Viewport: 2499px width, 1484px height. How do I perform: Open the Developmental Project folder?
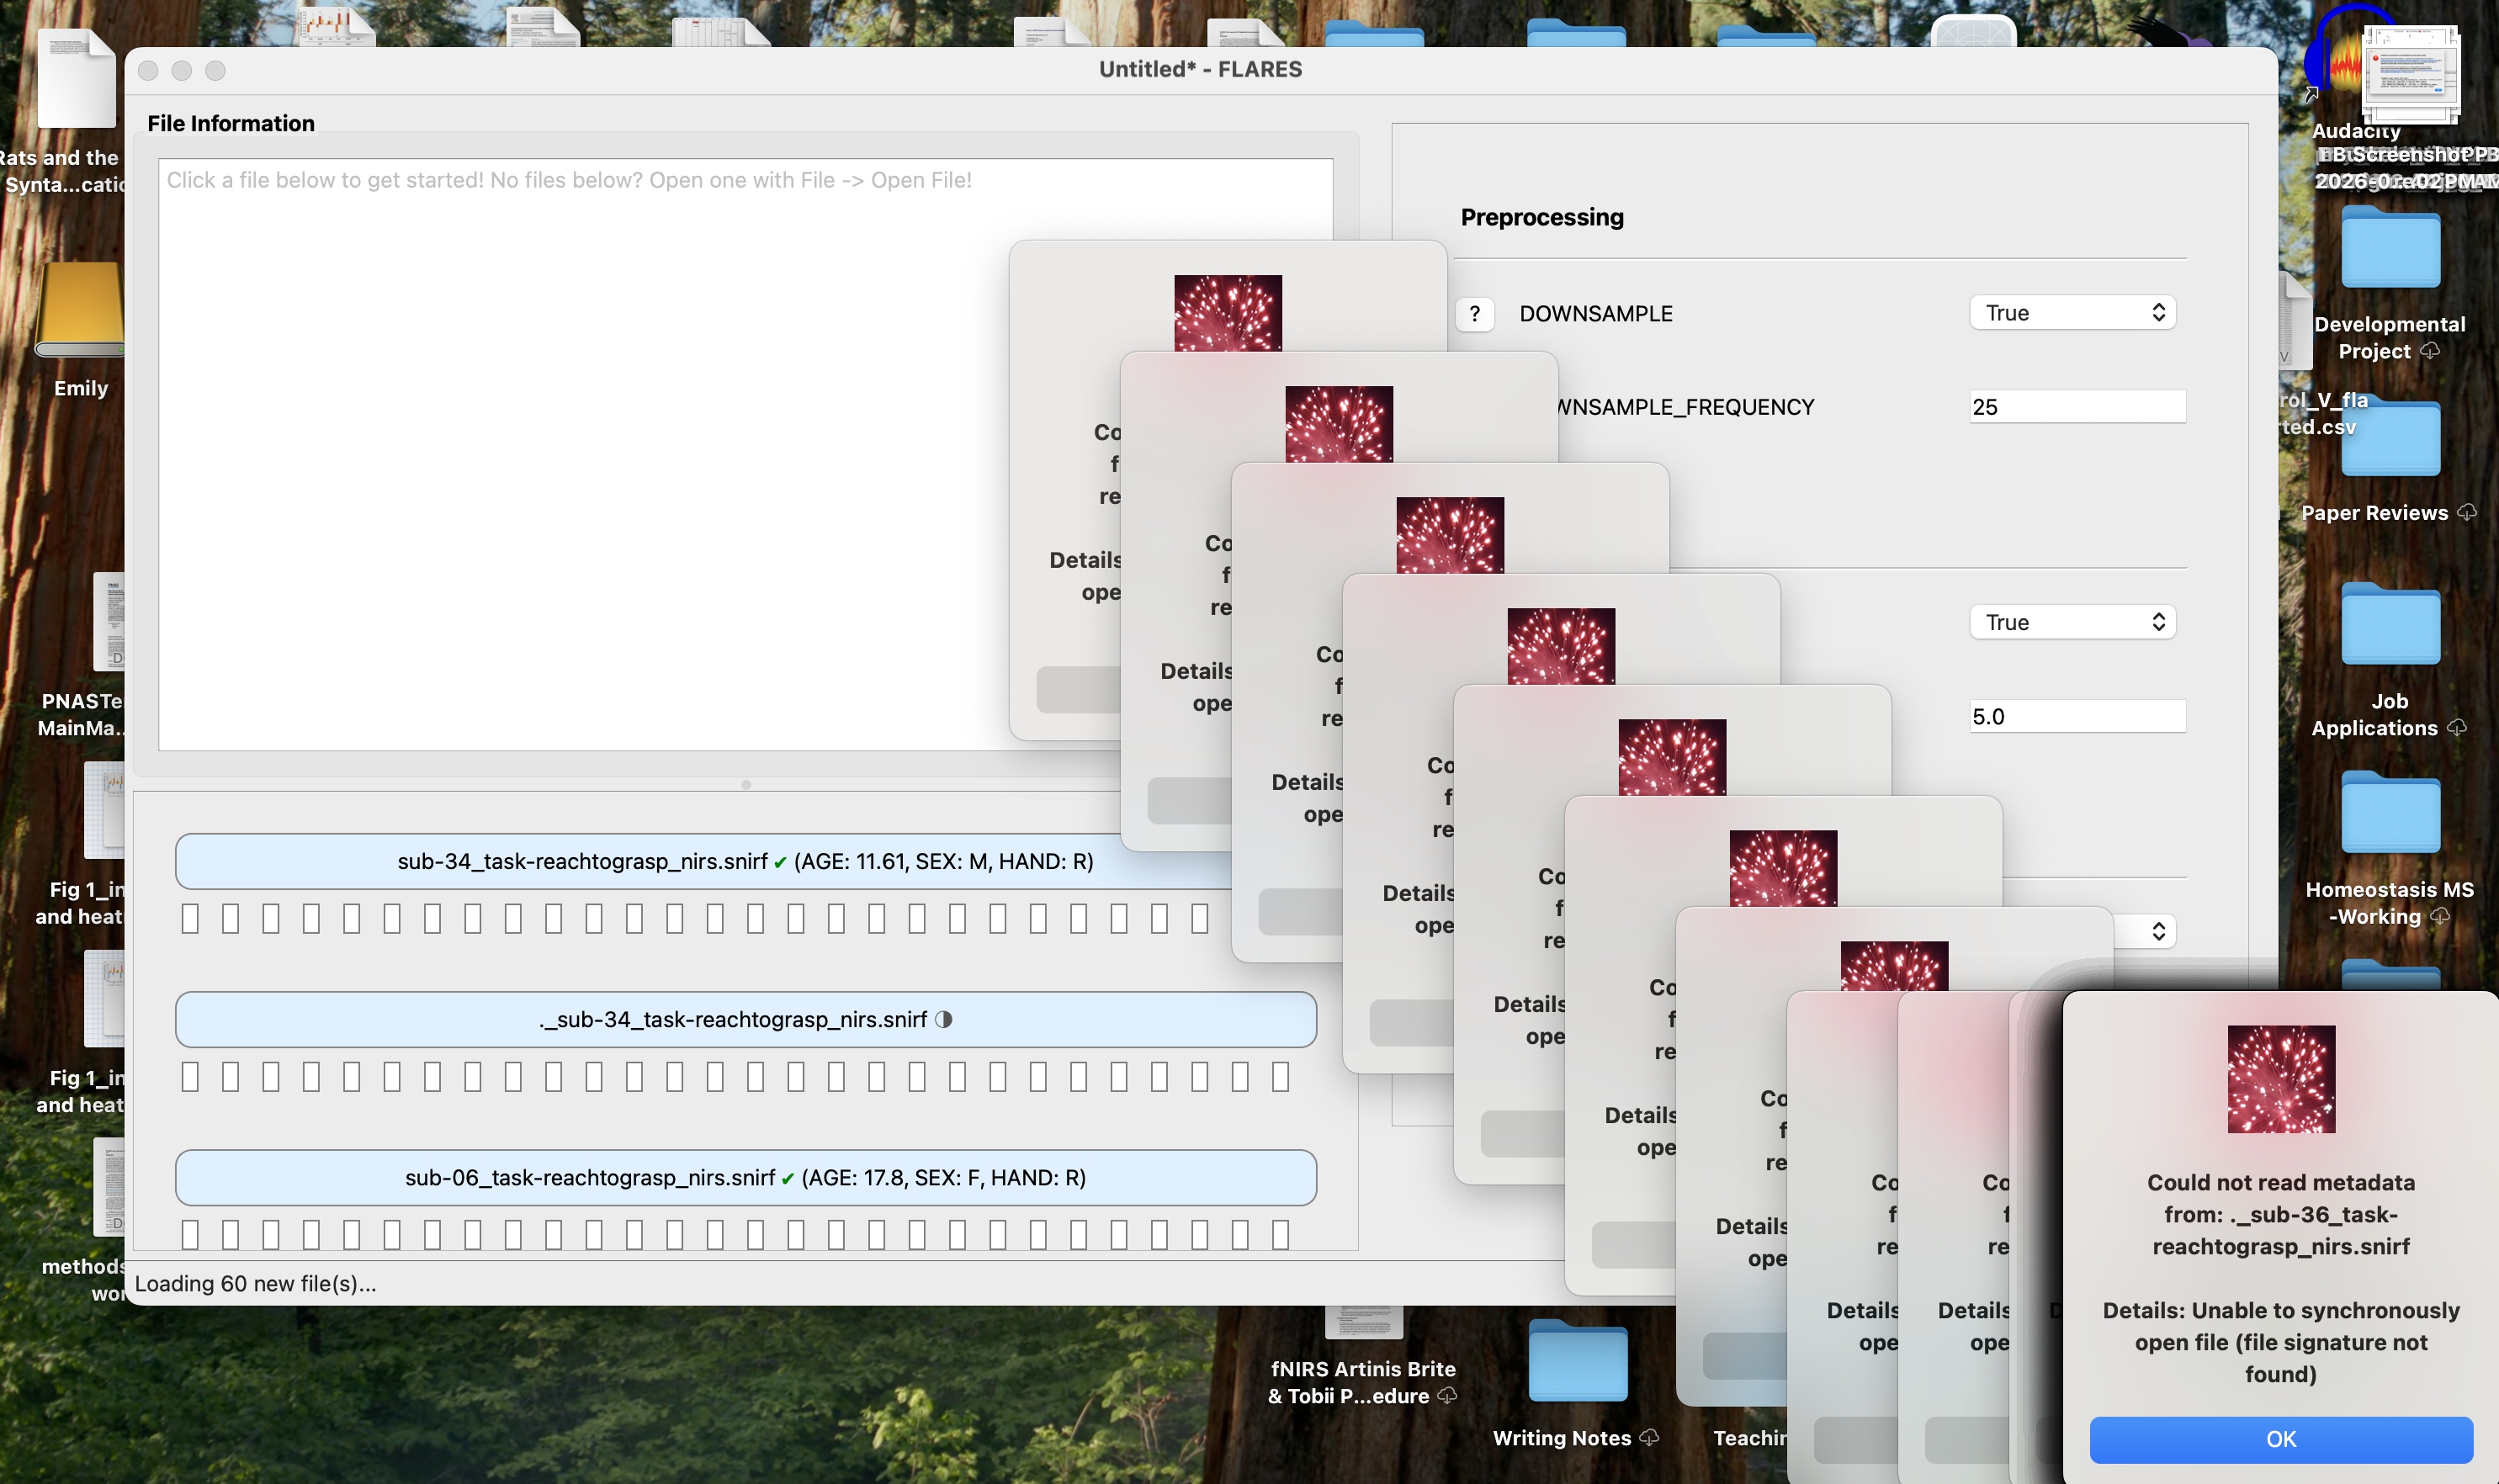coord(2389,249)
